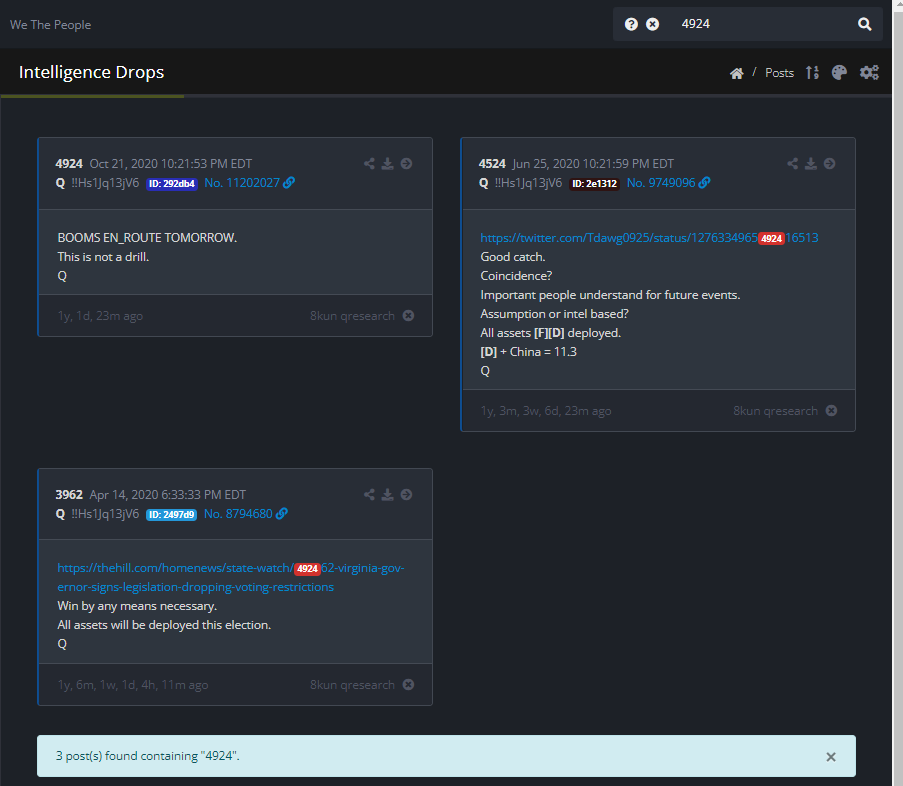The width and height of the screenshot is (903, 786).
Task: Open link No. 8794680
Action: click(x=238, y=514)
